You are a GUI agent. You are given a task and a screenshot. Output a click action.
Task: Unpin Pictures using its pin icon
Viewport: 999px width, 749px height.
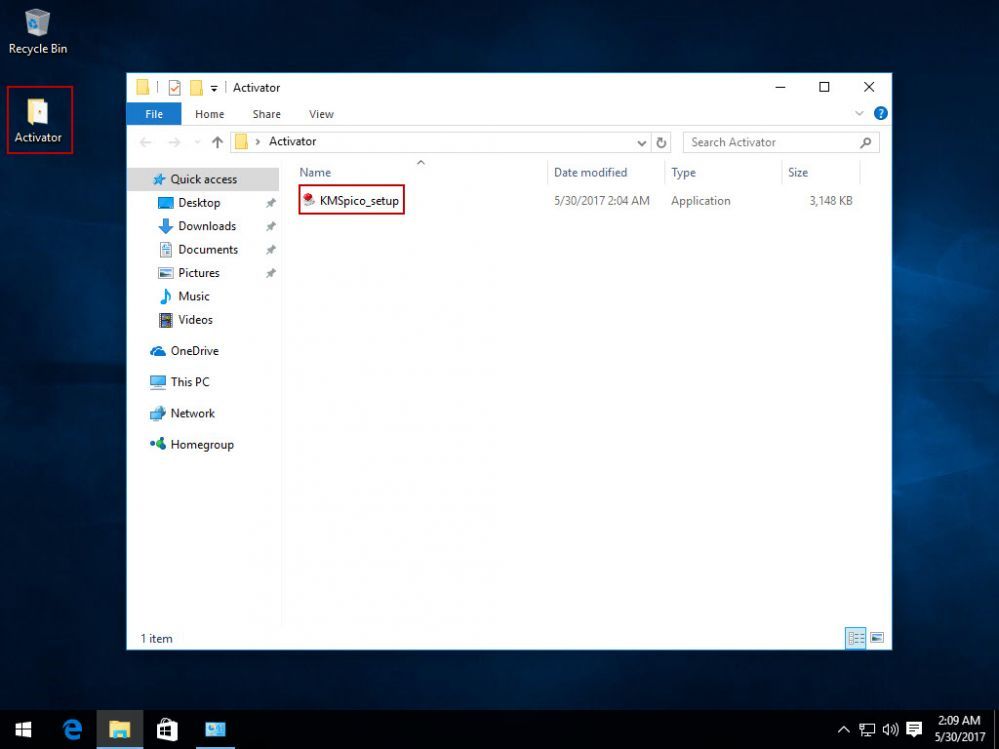point(270,273)
